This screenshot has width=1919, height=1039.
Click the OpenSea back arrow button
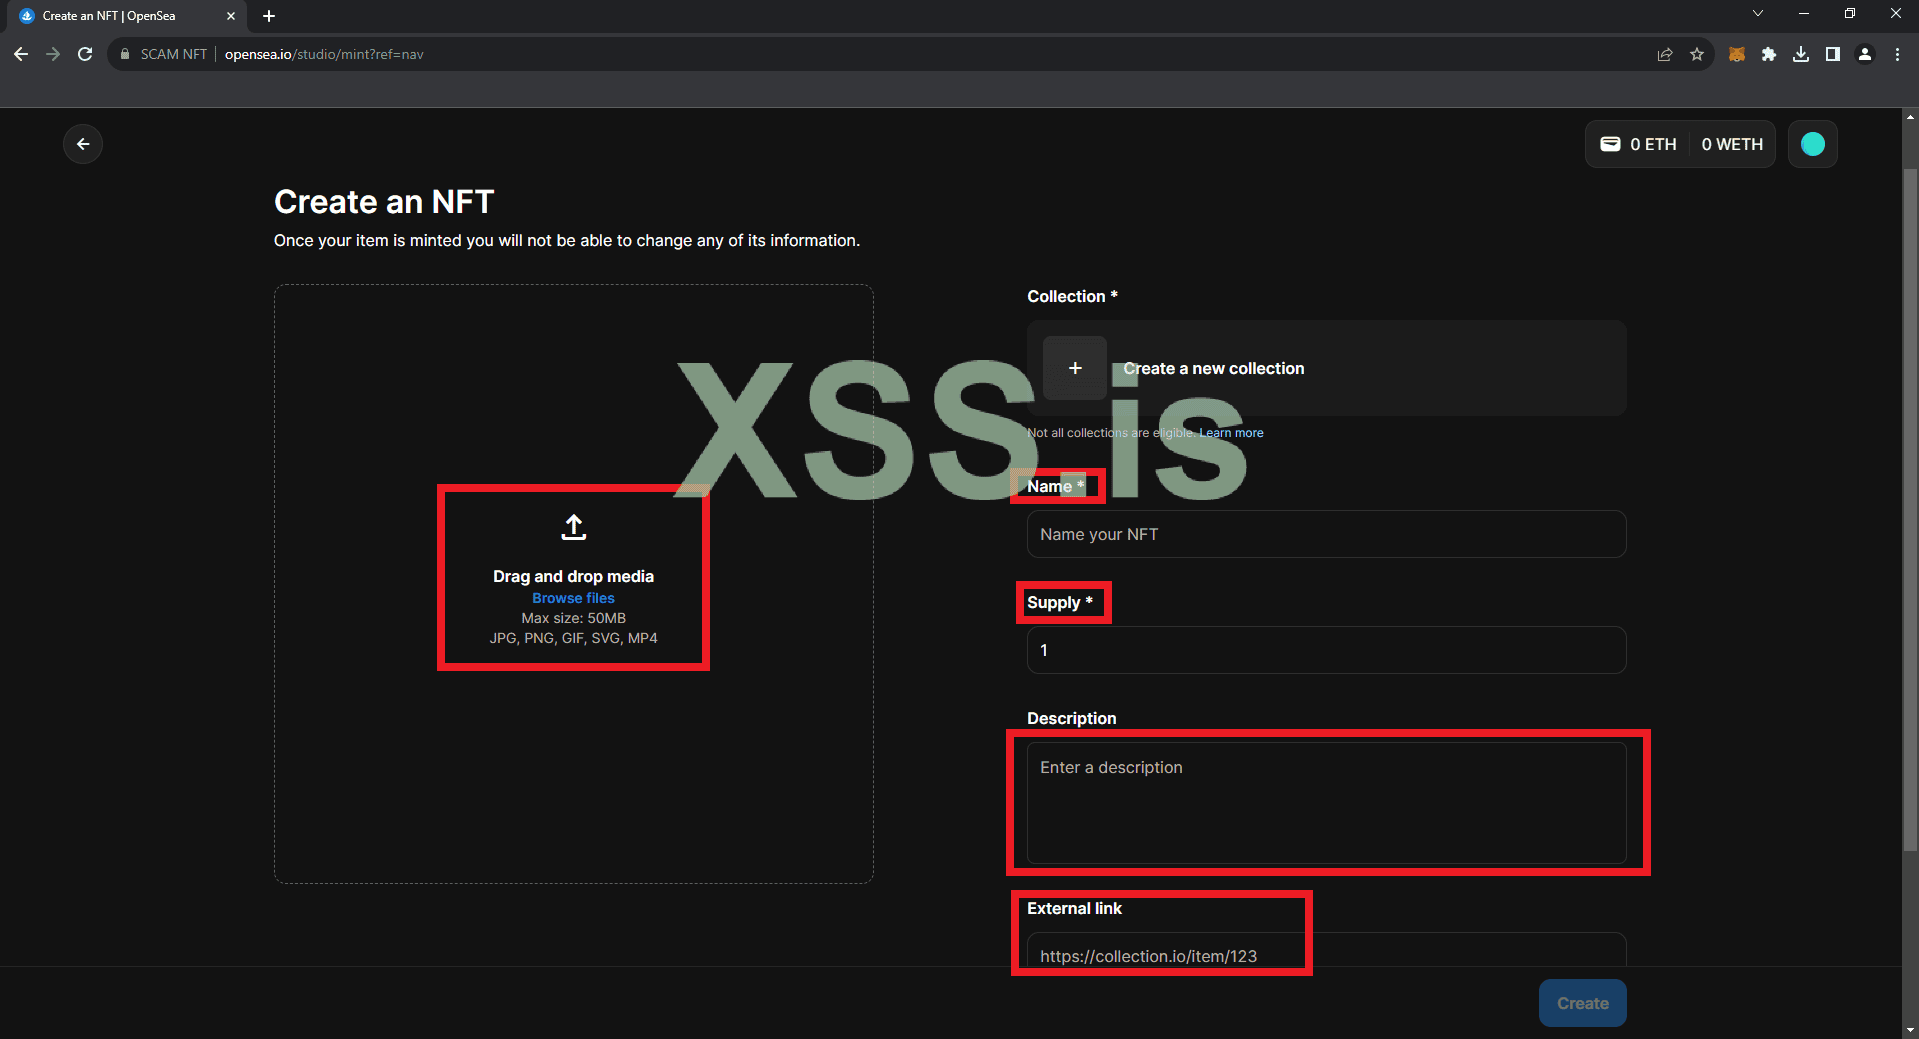[x=83, y=144]
